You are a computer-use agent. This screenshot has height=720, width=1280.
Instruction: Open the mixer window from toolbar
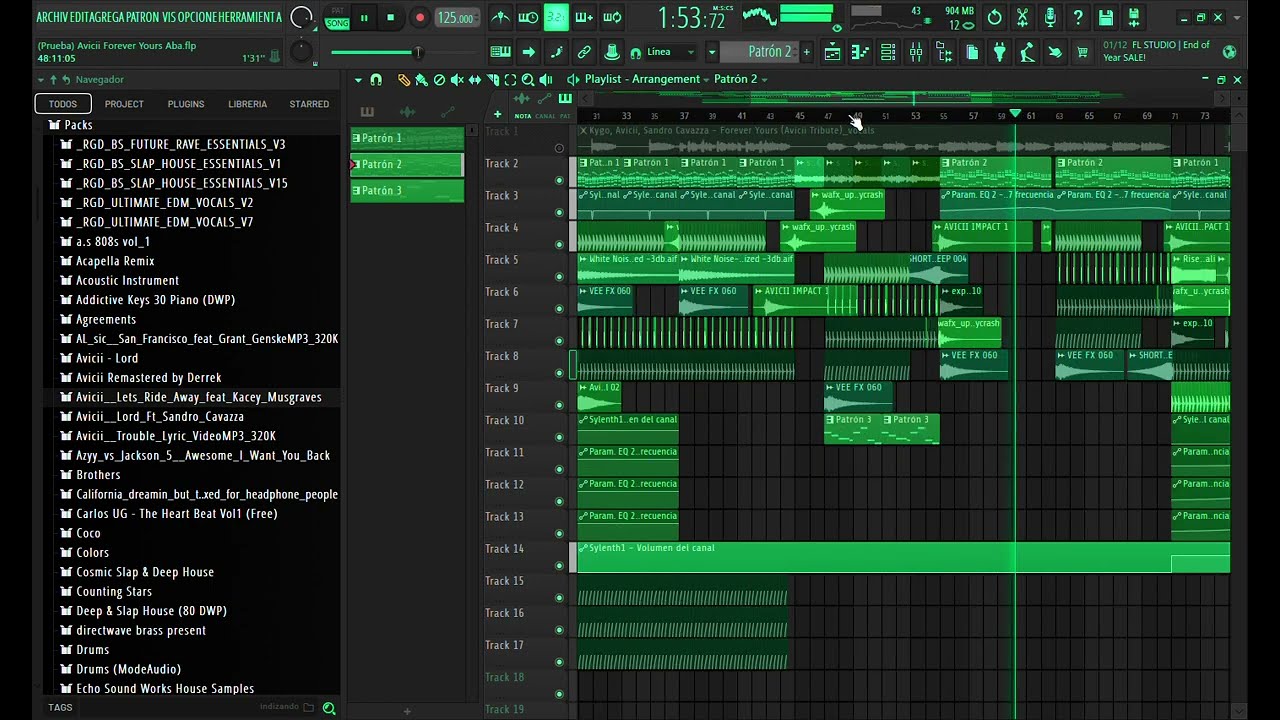pos(915,53)
